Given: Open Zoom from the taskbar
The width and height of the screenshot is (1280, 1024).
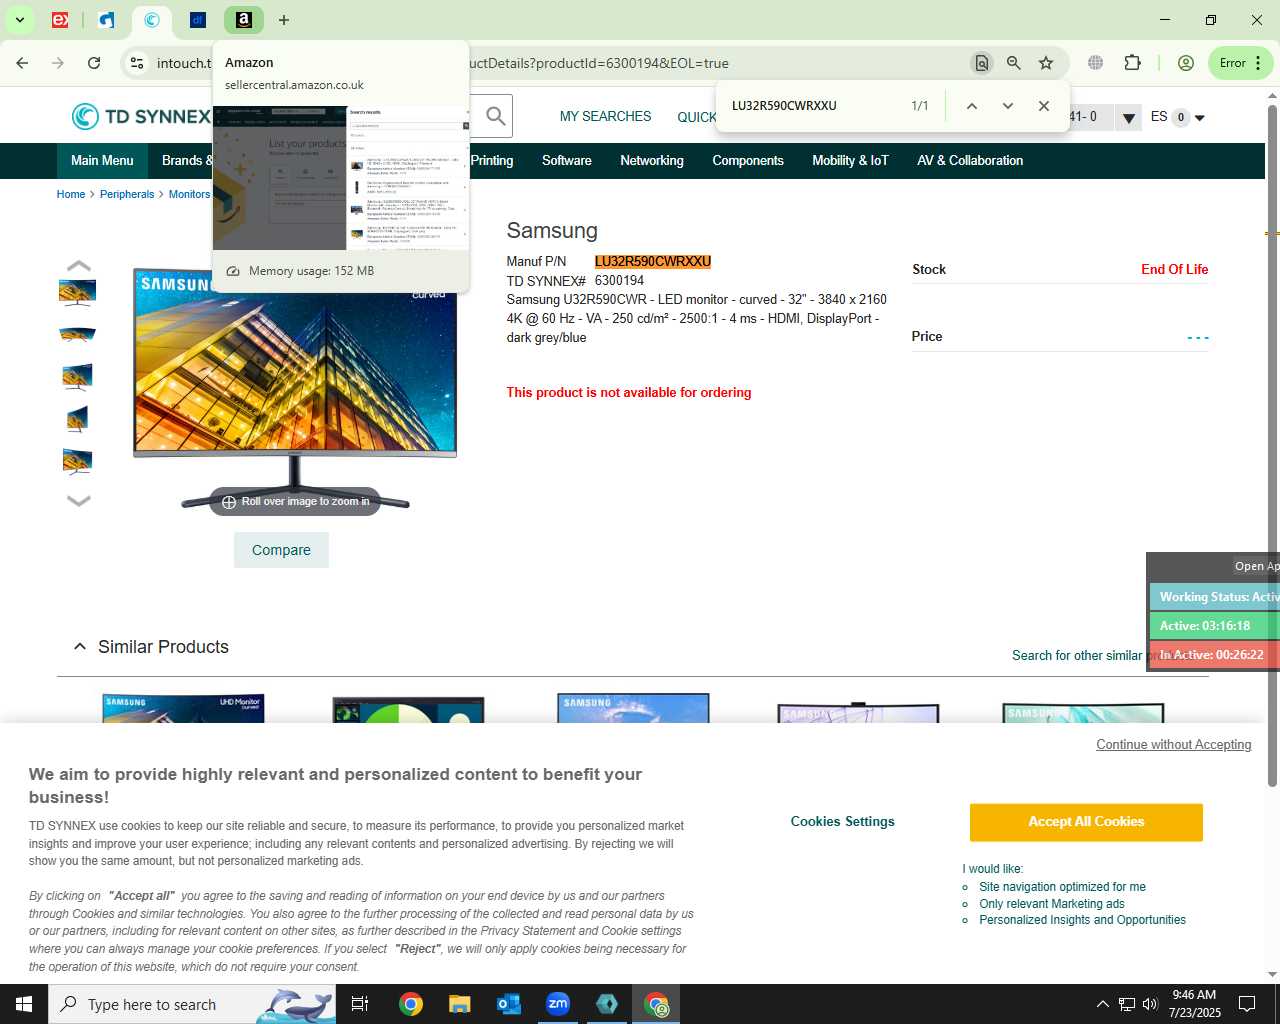Looking at the screenshot, I should pyautogui.click(x=557, y=1004).
